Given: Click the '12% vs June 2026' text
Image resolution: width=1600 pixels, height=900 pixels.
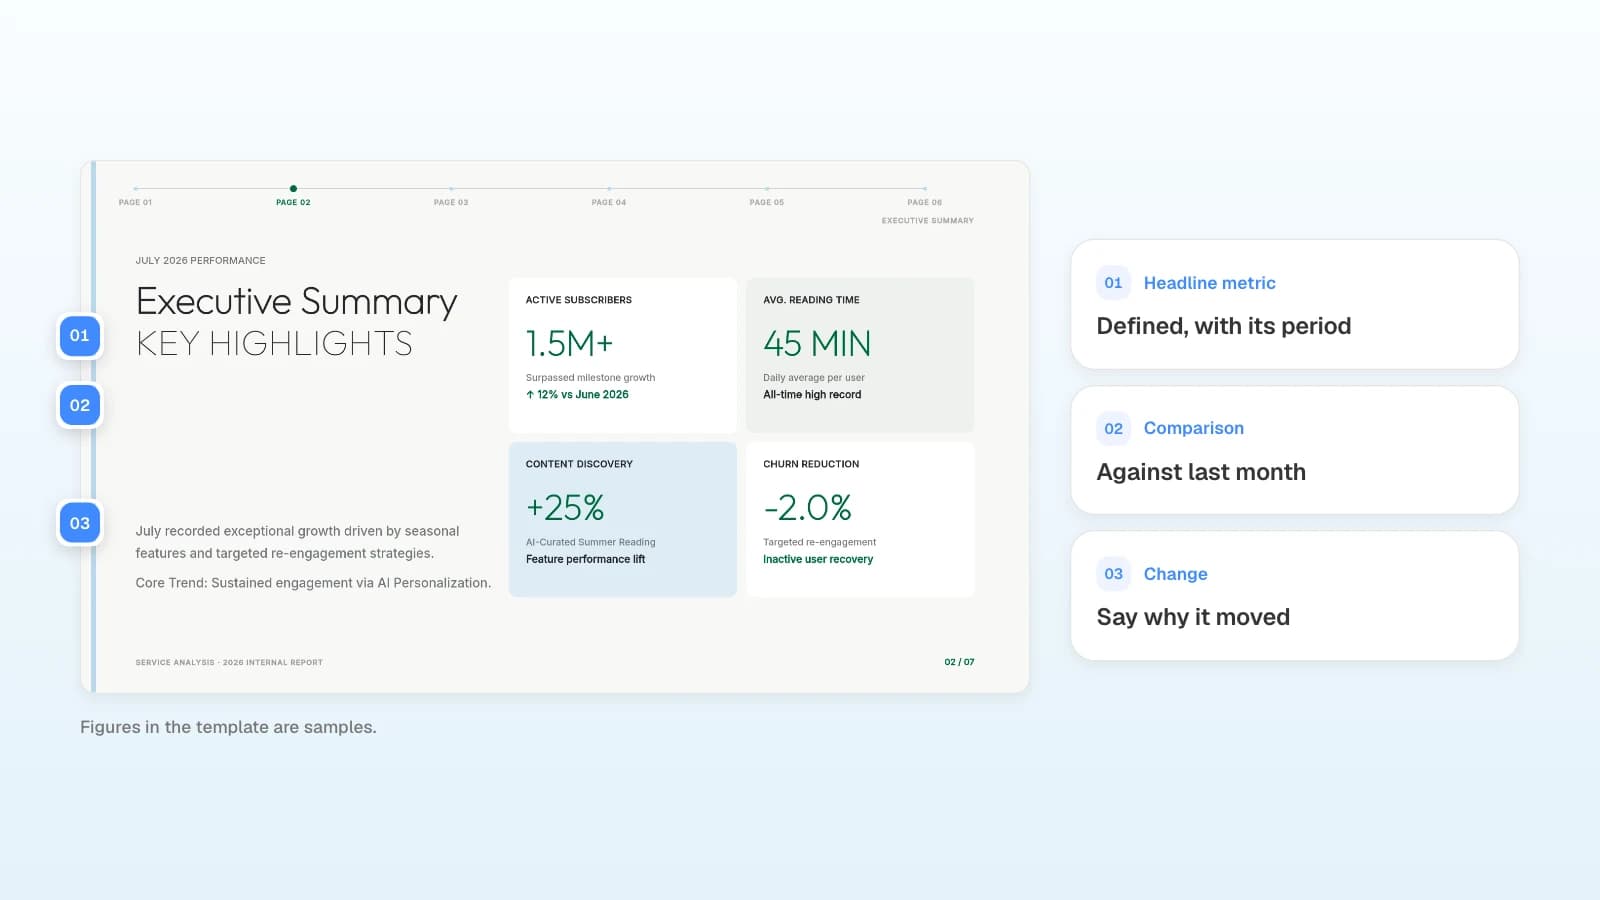Looking at the screenshot, I should [582, 395].
